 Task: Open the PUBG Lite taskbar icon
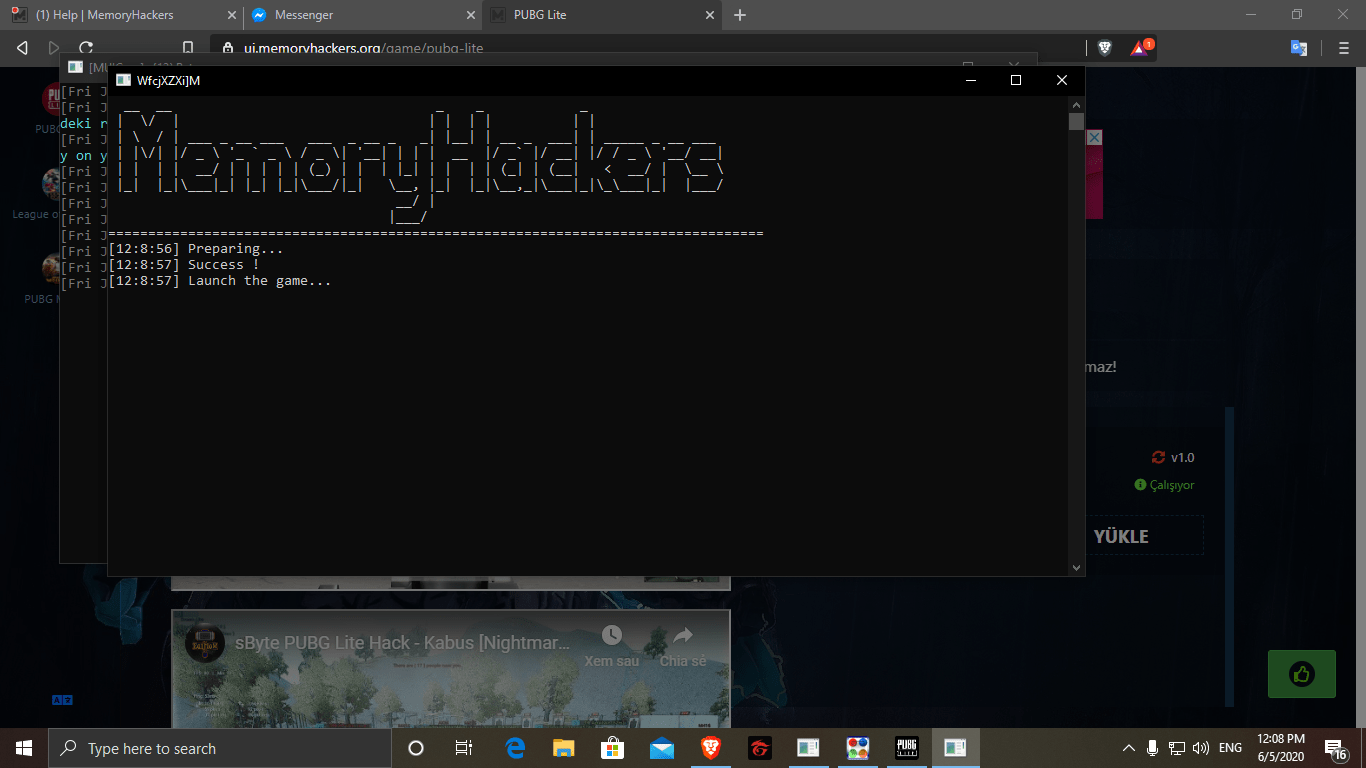(x=907, y=748)
